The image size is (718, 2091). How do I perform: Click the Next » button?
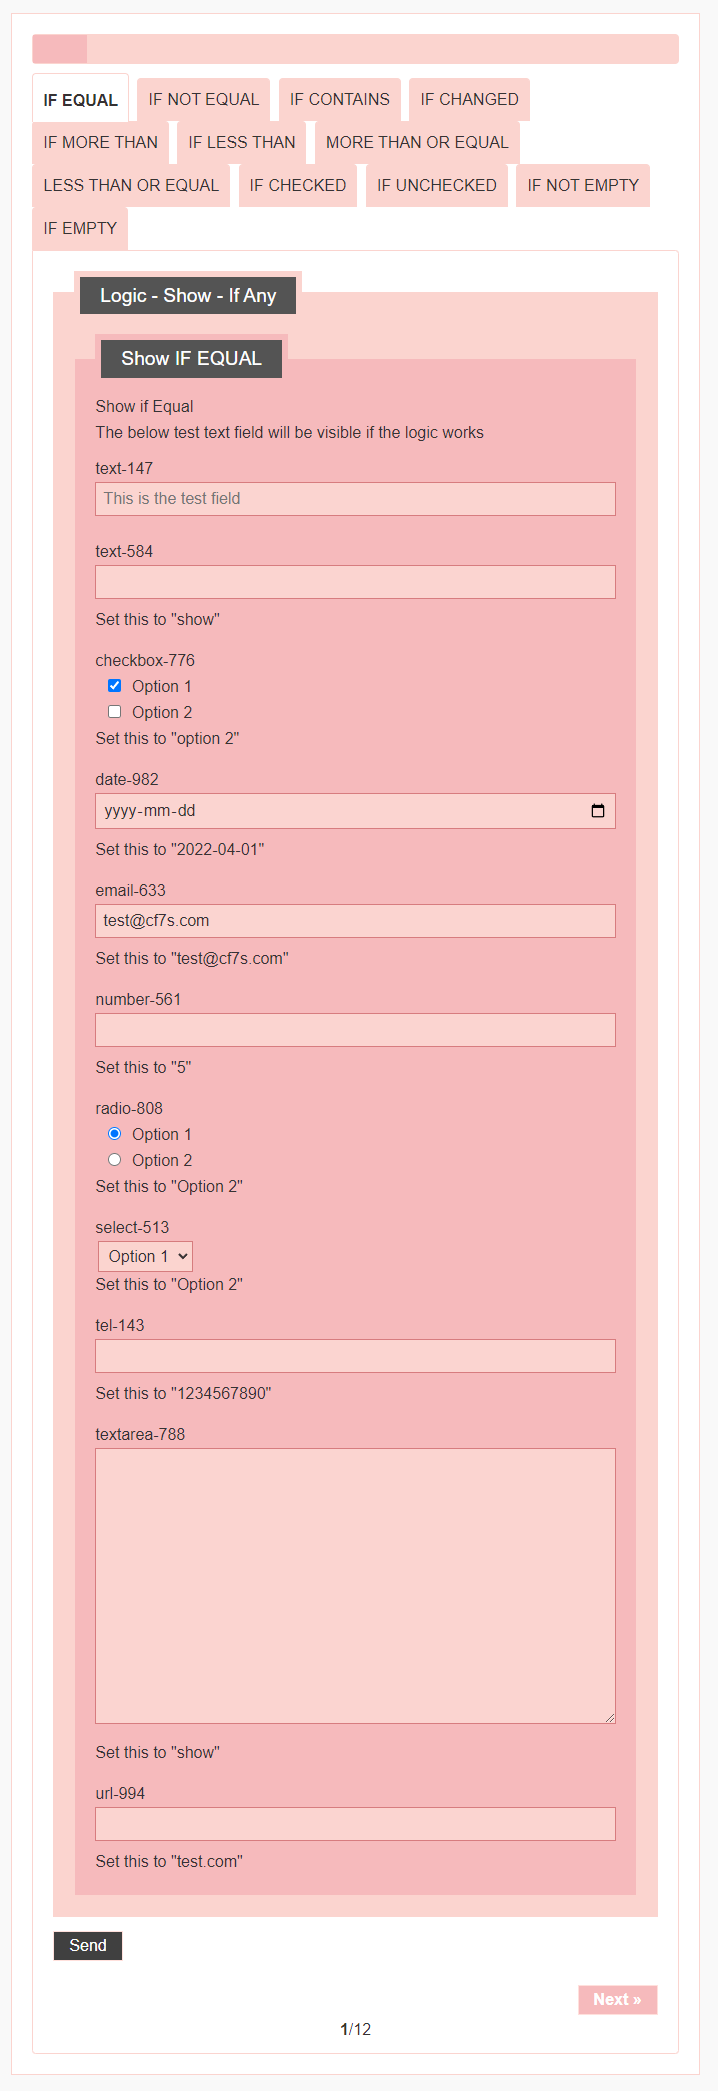point(617,1999)
